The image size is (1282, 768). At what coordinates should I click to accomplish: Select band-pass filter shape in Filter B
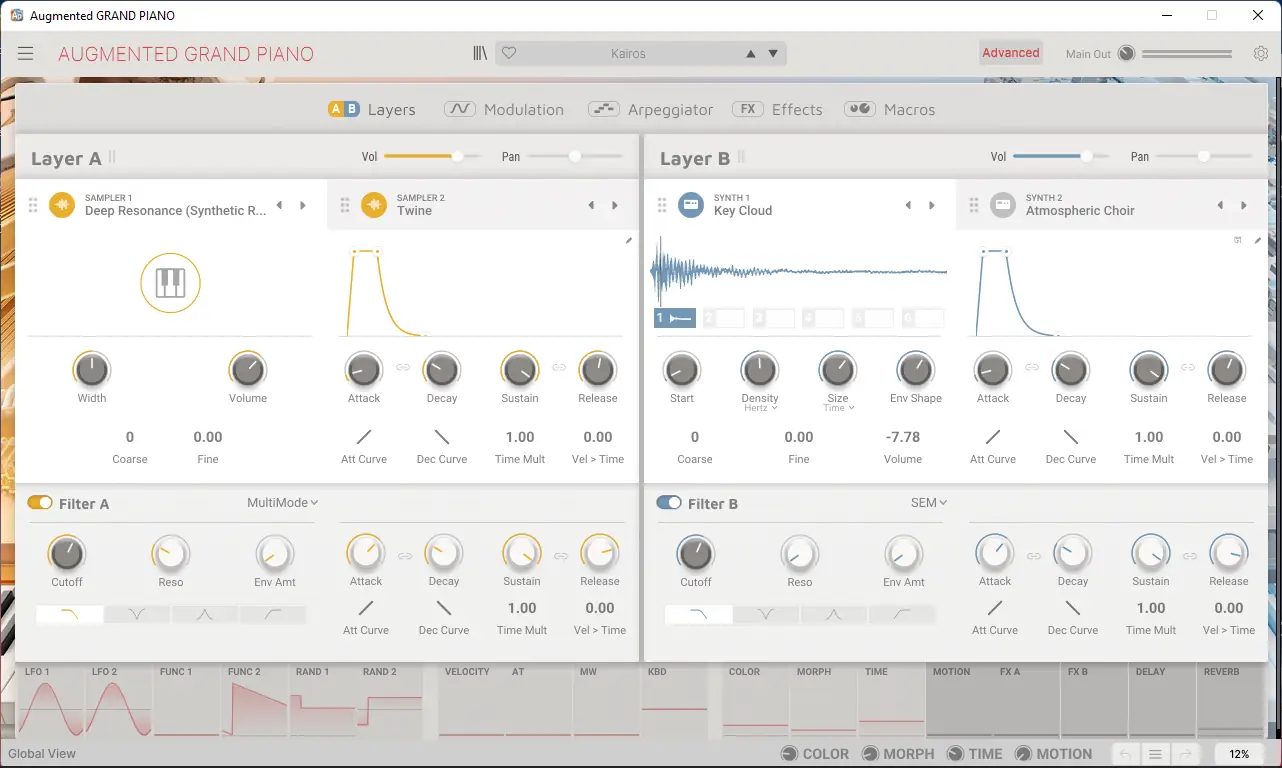(x=834, y=615)
